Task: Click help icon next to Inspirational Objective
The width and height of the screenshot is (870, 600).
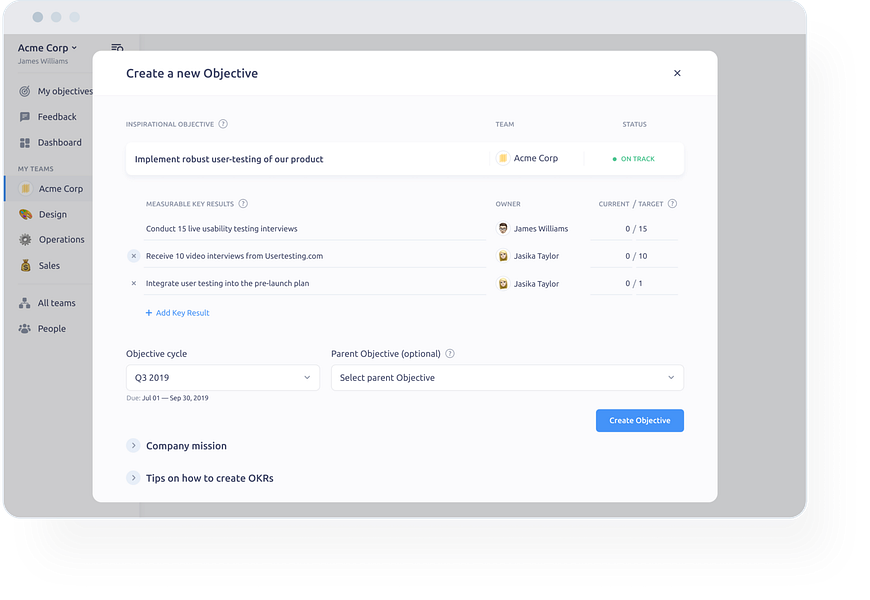Action: 223,124
